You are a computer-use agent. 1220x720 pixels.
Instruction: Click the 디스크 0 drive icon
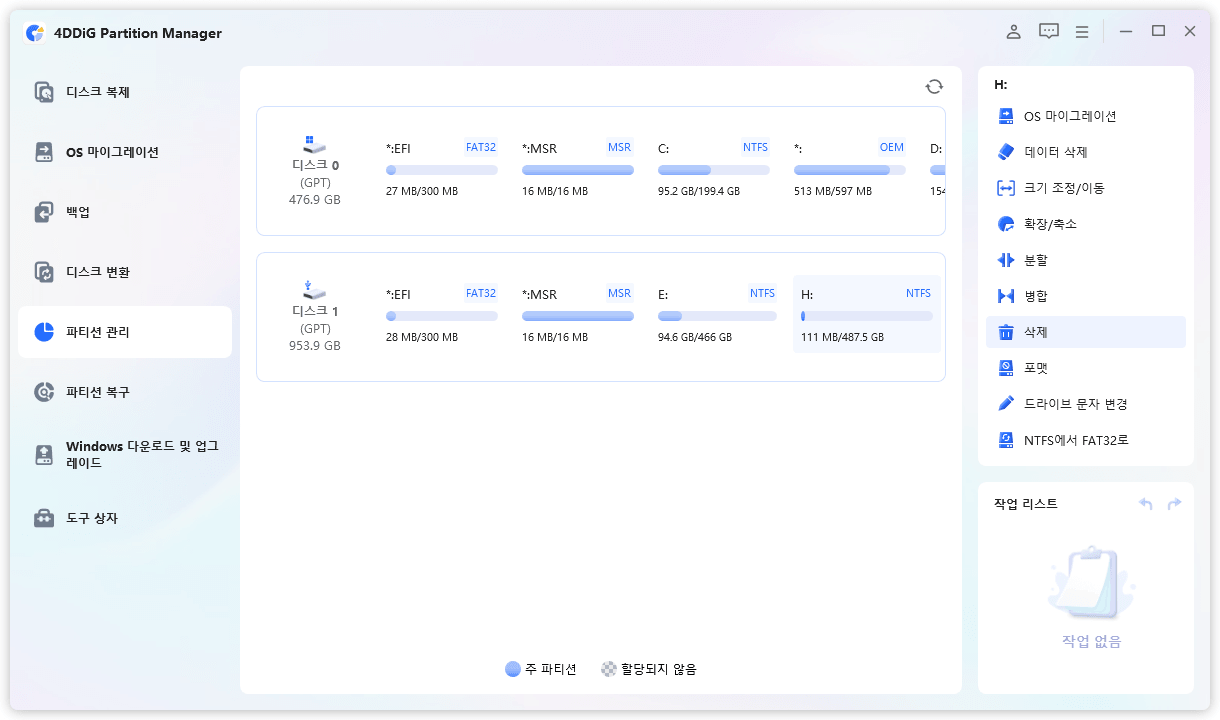[314, 144]
